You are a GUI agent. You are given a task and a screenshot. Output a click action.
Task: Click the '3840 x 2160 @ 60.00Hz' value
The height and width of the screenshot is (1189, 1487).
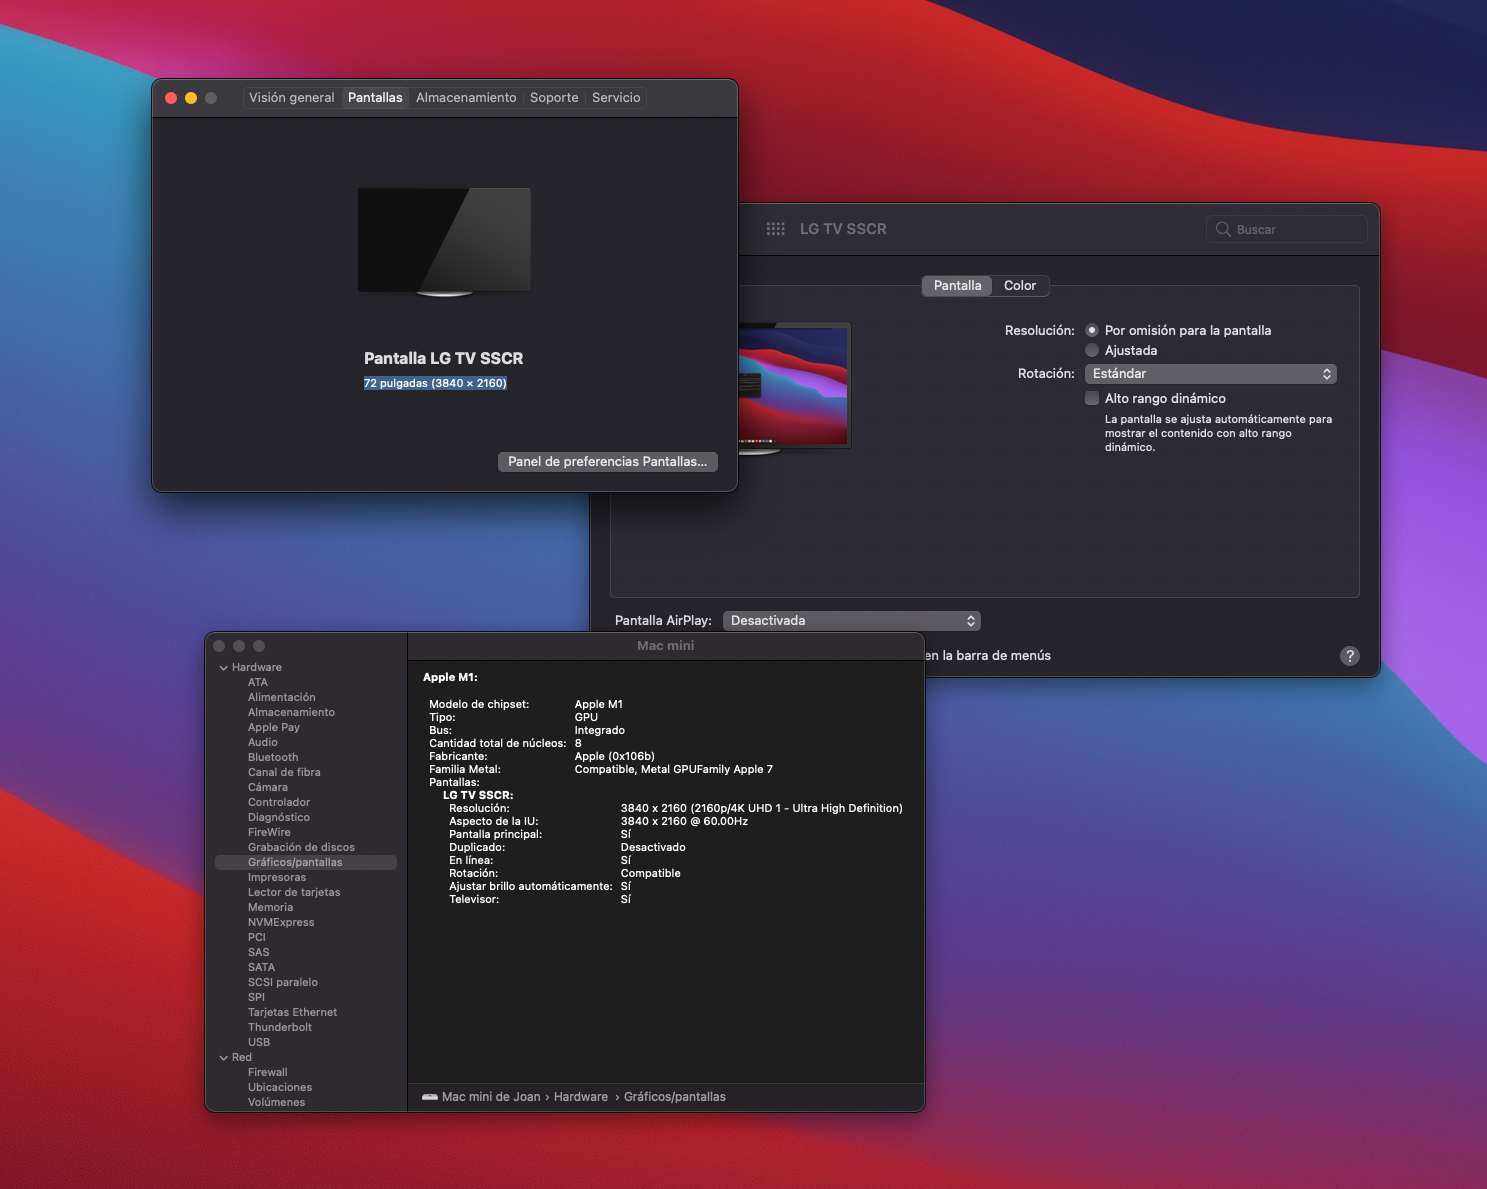684,821
